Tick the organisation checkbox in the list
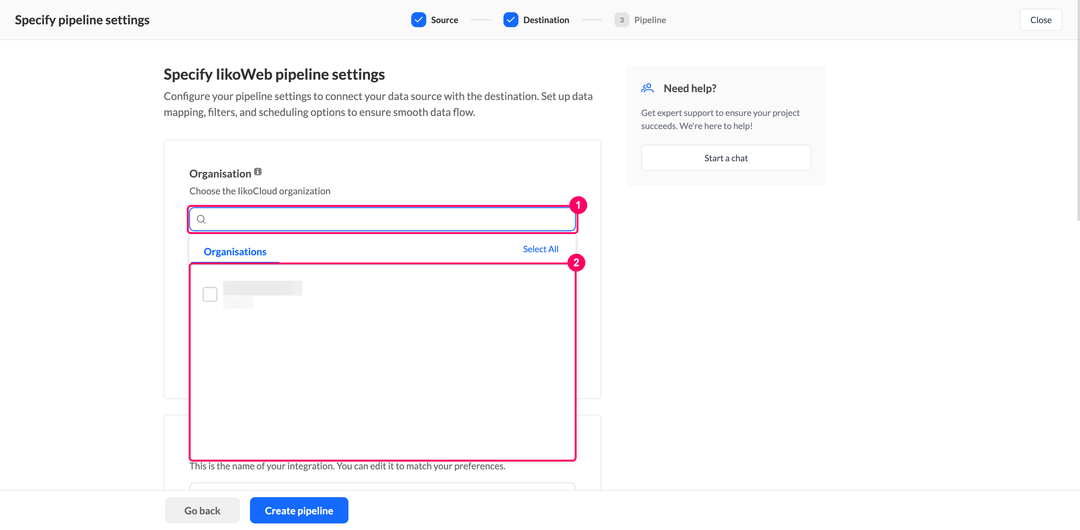The width and height of the screenshot is (1080, 530). coord(210,294)
